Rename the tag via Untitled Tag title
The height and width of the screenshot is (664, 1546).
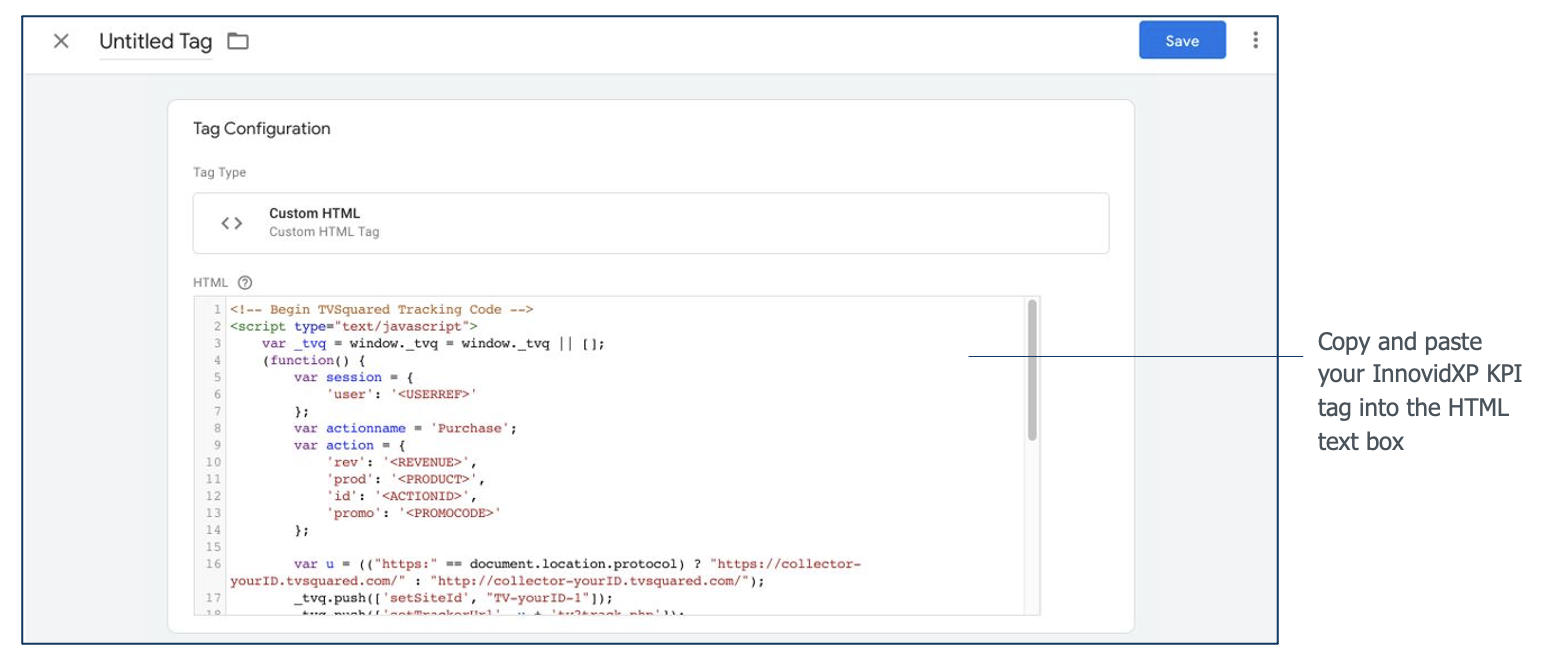click(155, 42)
